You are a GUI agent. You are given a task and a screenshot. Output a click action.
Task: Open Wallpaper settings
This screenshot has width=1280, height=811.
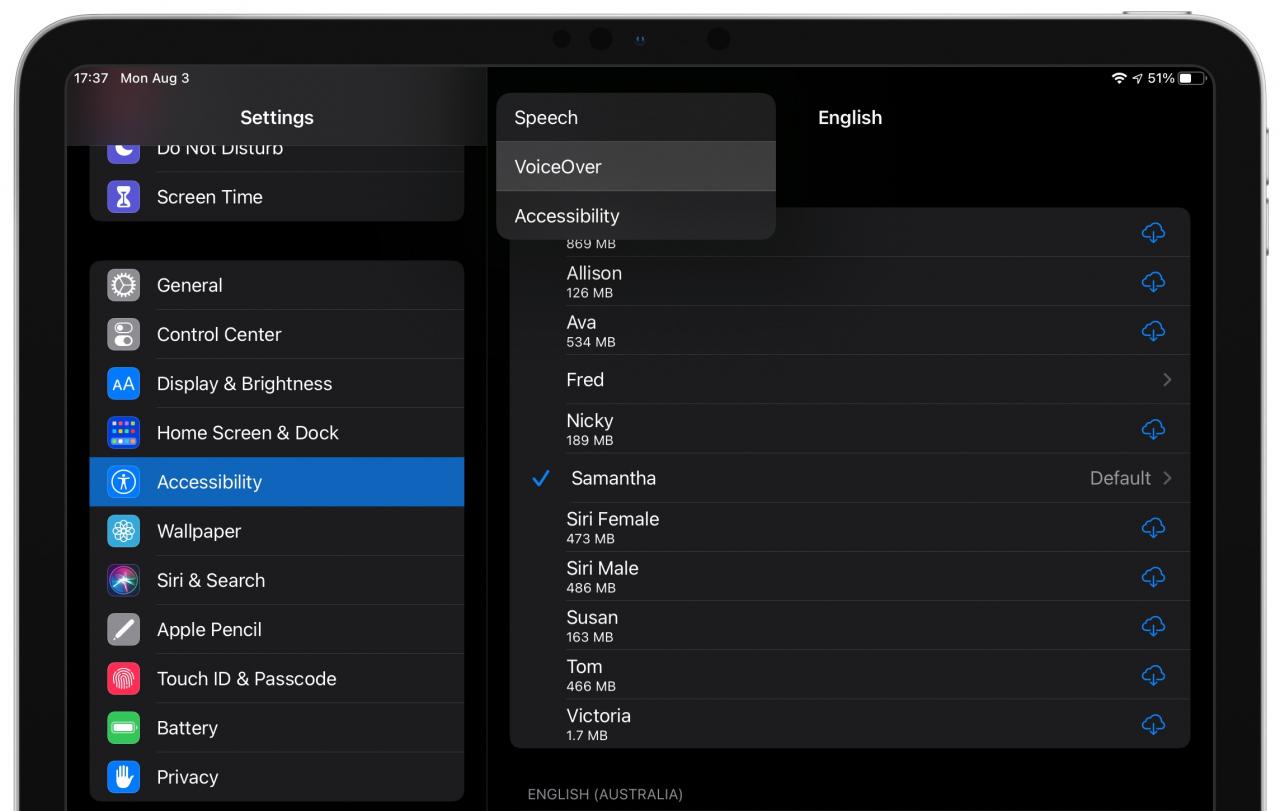pos(277,531)
